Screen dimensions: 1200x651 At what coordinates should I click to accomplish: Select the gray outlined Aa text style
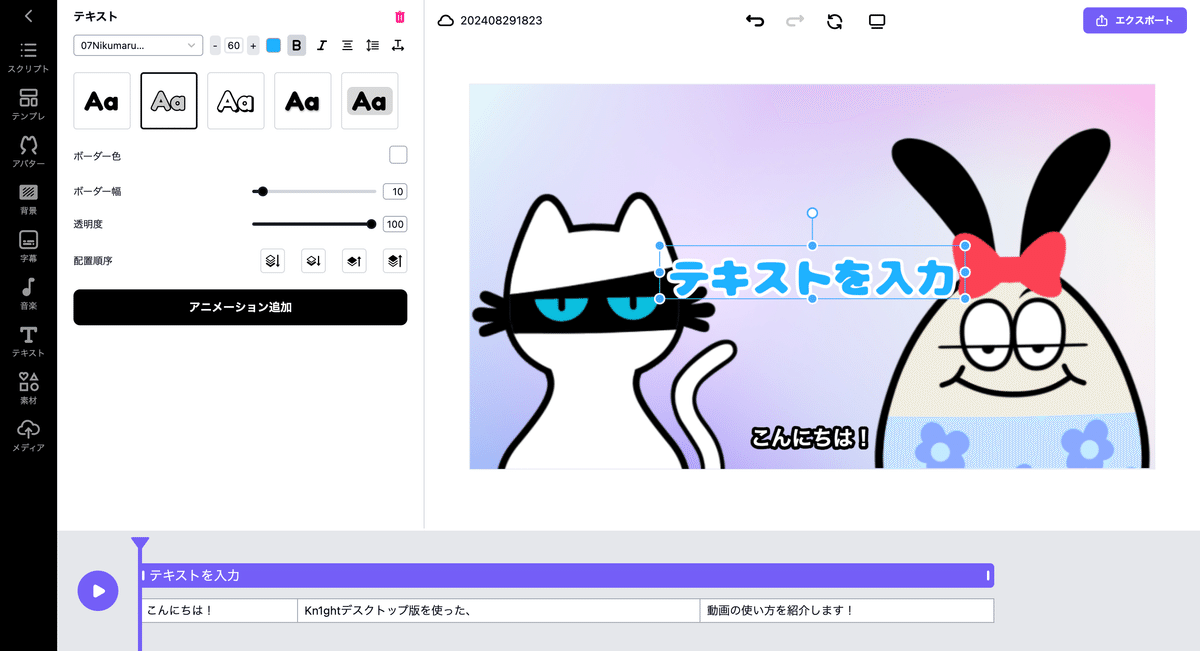click(x=169, y=101)
